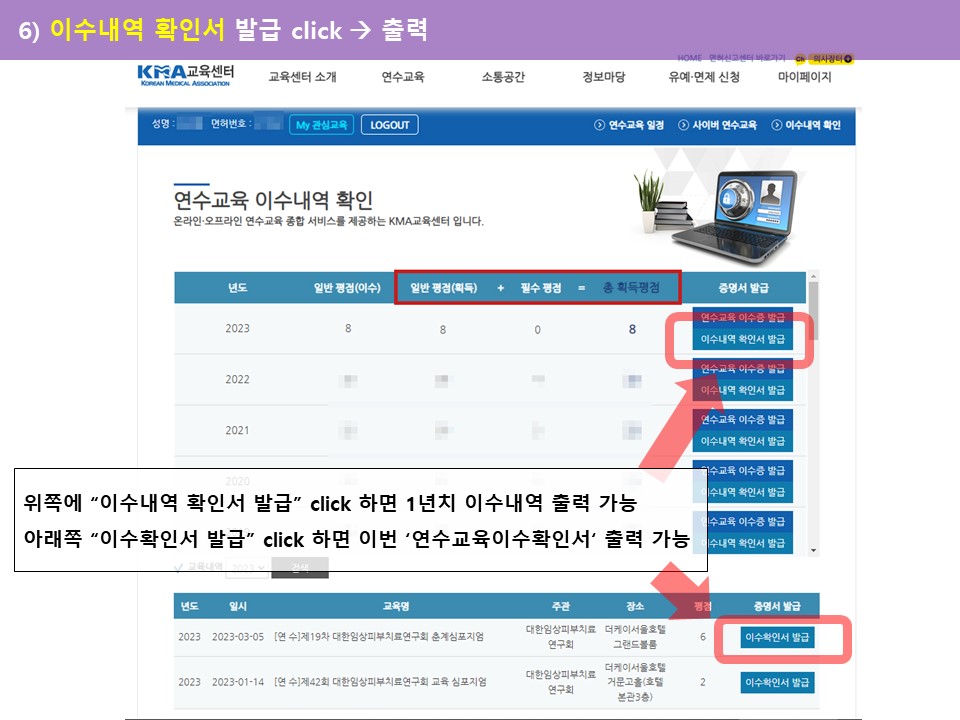
Task: Click the scrollbar down arrow of table
Action: (813, 550)
